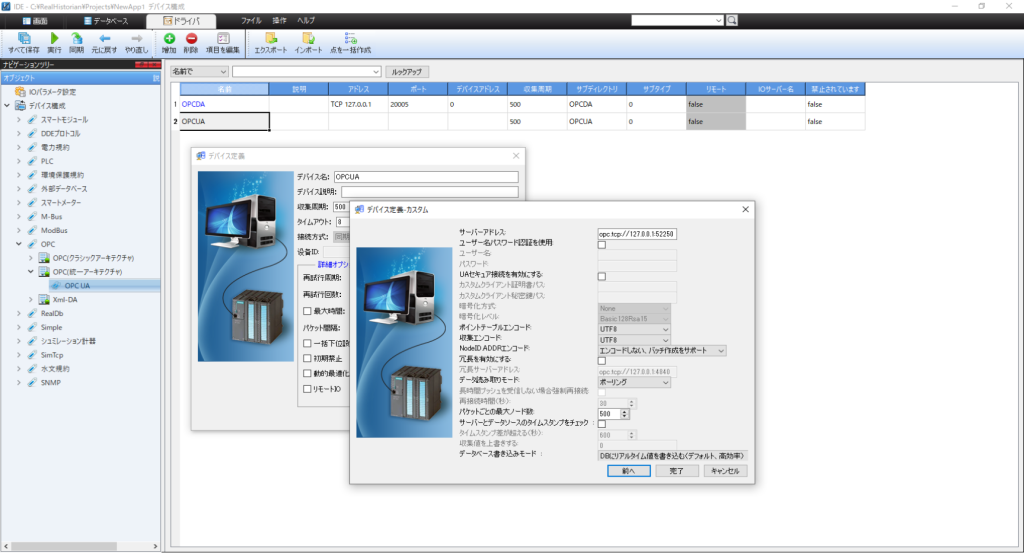Viewport: 1024px width, 553px height.
Task: Click the 同期 sync toolbar icon
Action: [77, 38]
